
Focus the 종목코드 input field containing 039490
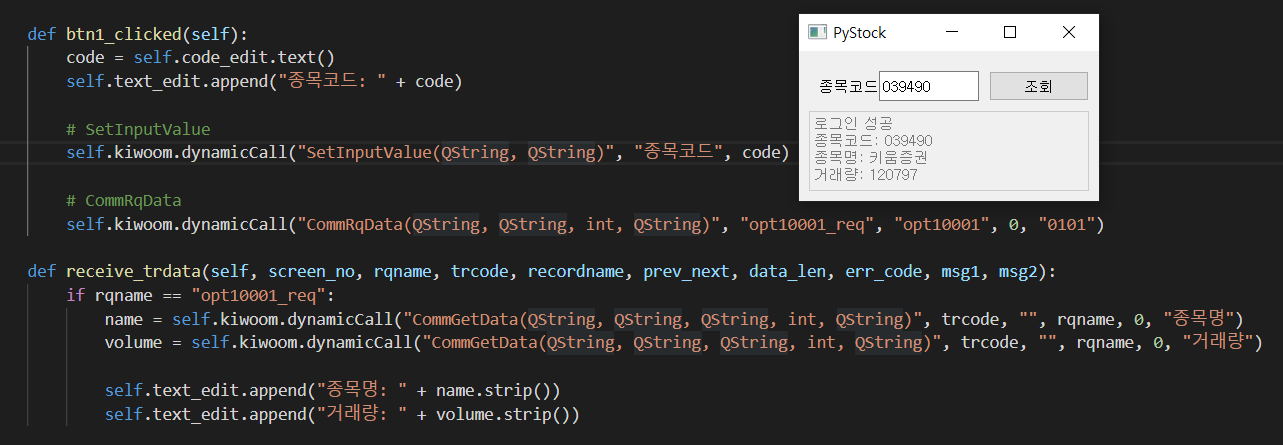click(x=928, y=86)
